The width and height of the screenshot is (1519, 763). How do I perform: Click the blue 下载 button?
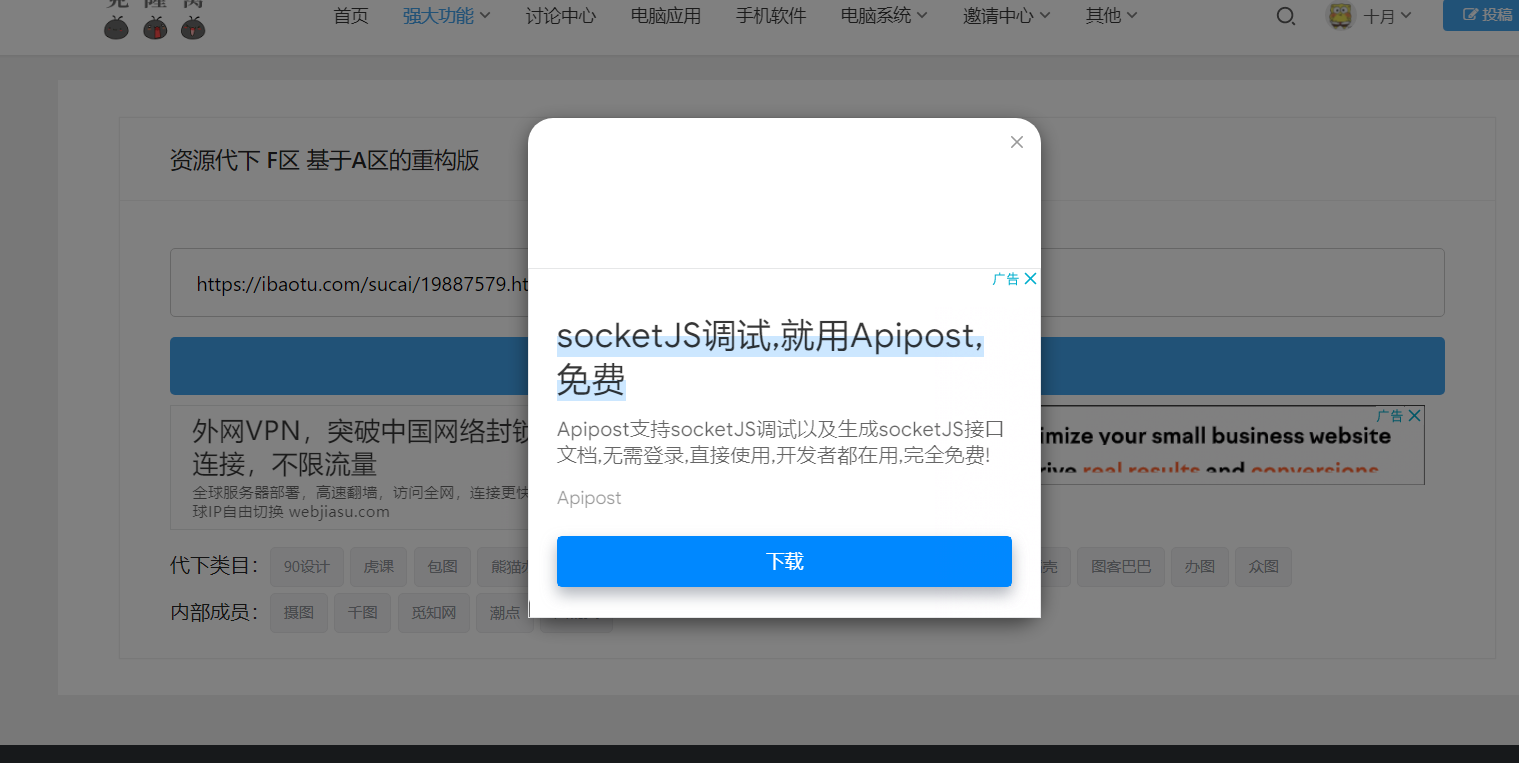pyautogui.click(x=784, y=561)
